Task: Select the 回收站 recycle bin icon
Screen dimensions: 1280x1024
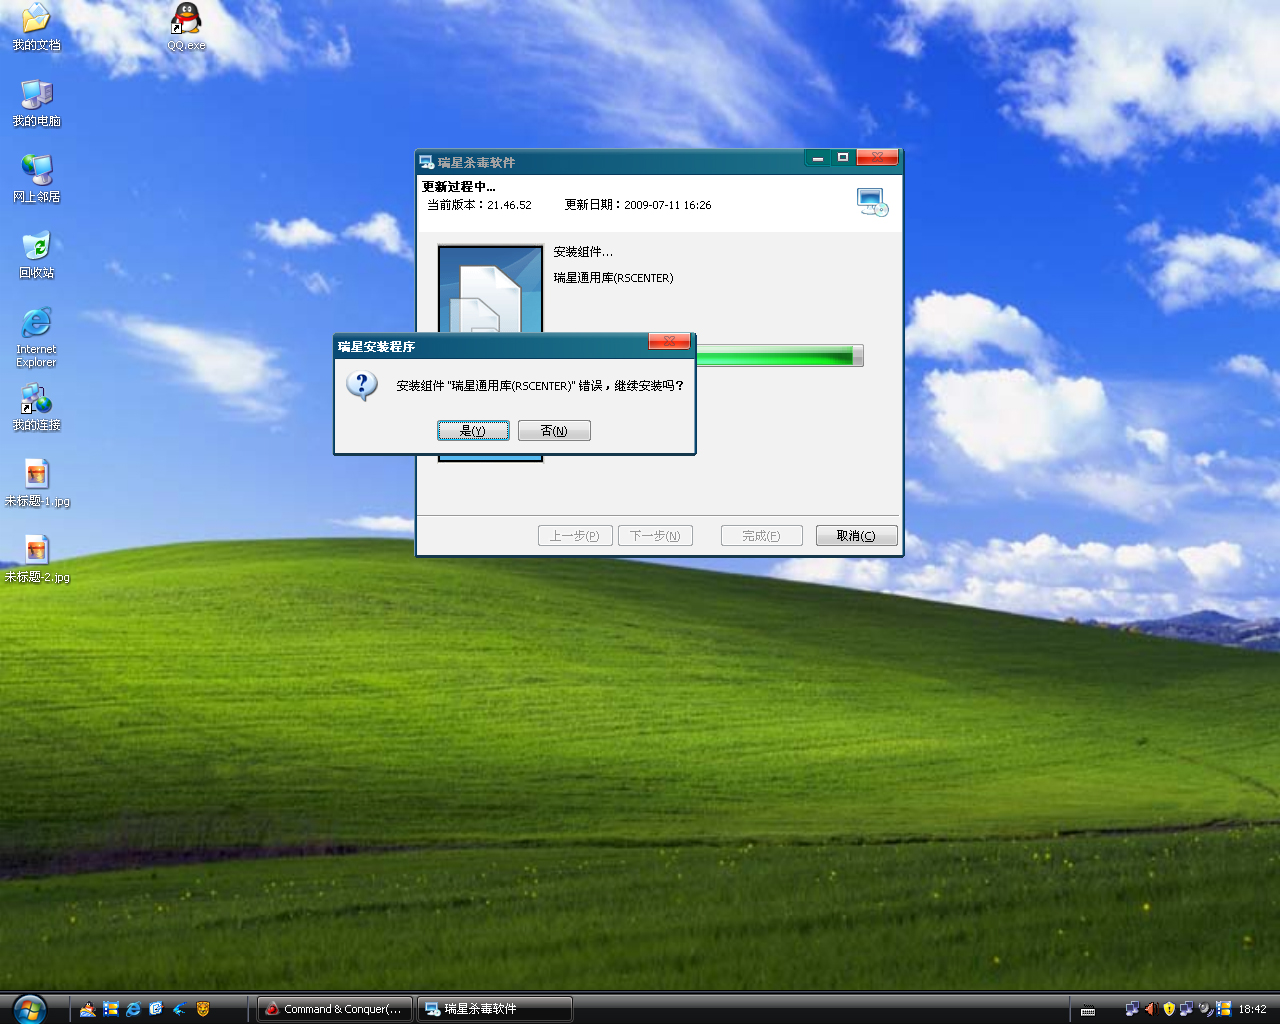Action: tap(36, 255)
